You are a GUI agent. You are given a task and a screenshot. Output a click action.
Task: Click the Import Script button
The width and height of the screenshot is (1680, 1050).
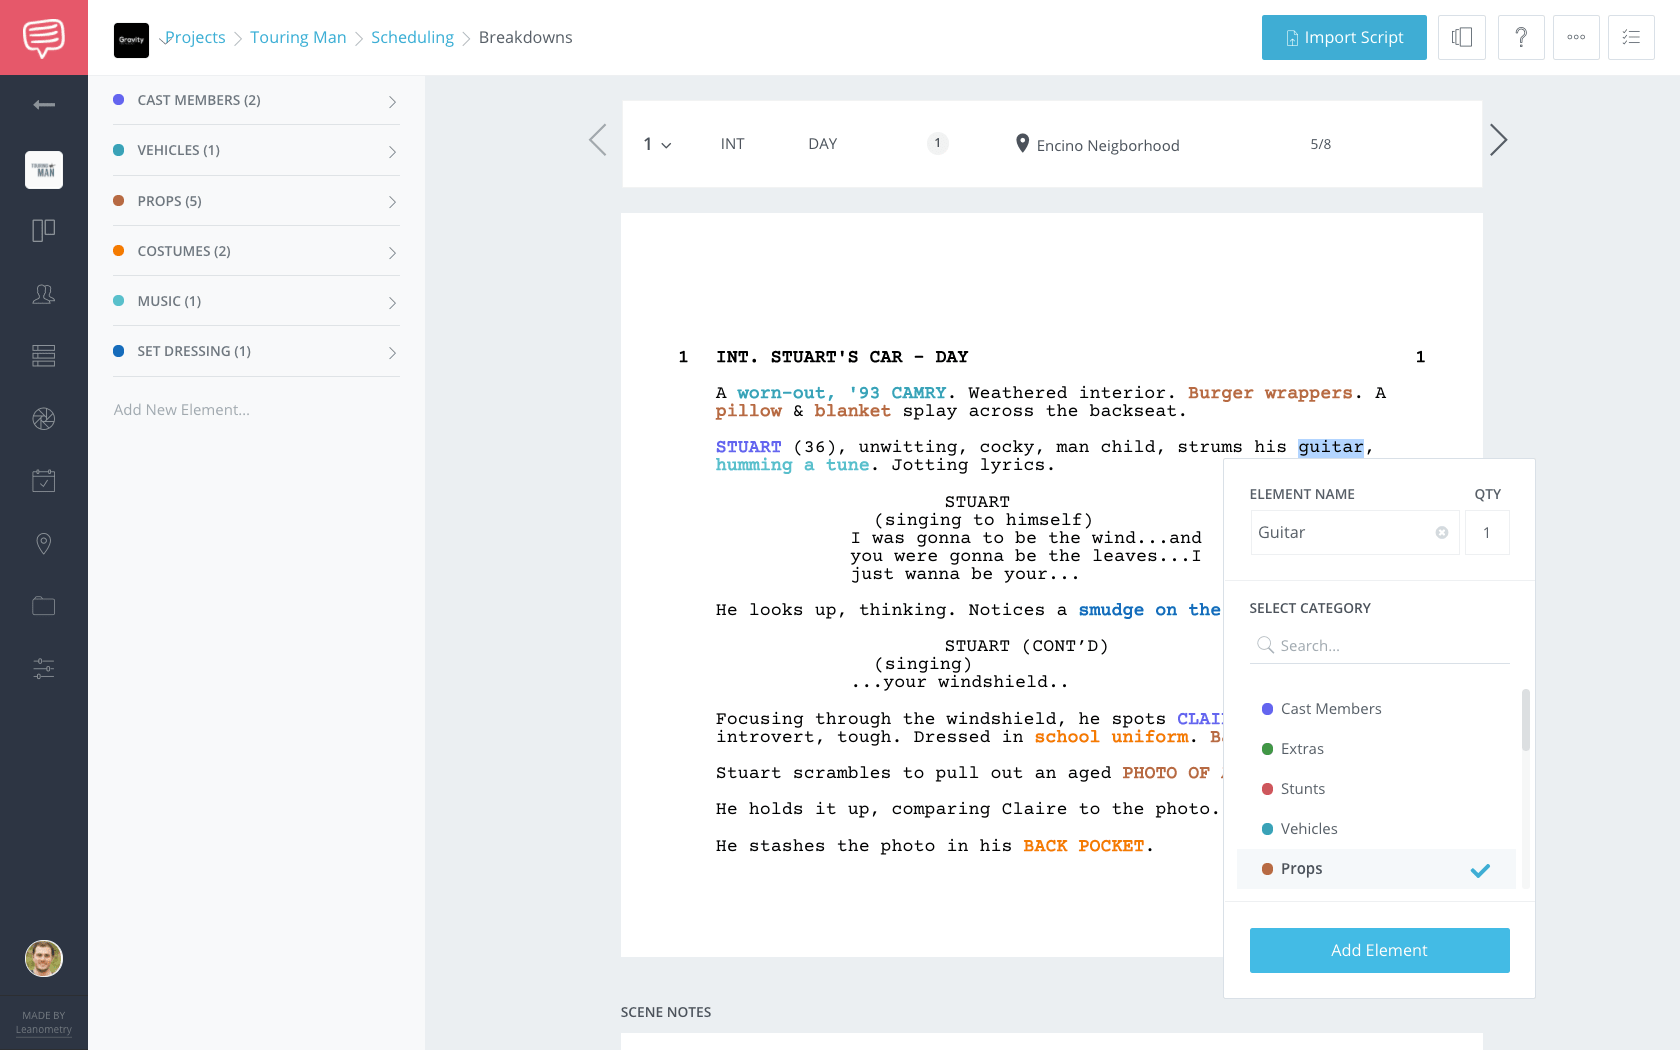coord(1344,38)
